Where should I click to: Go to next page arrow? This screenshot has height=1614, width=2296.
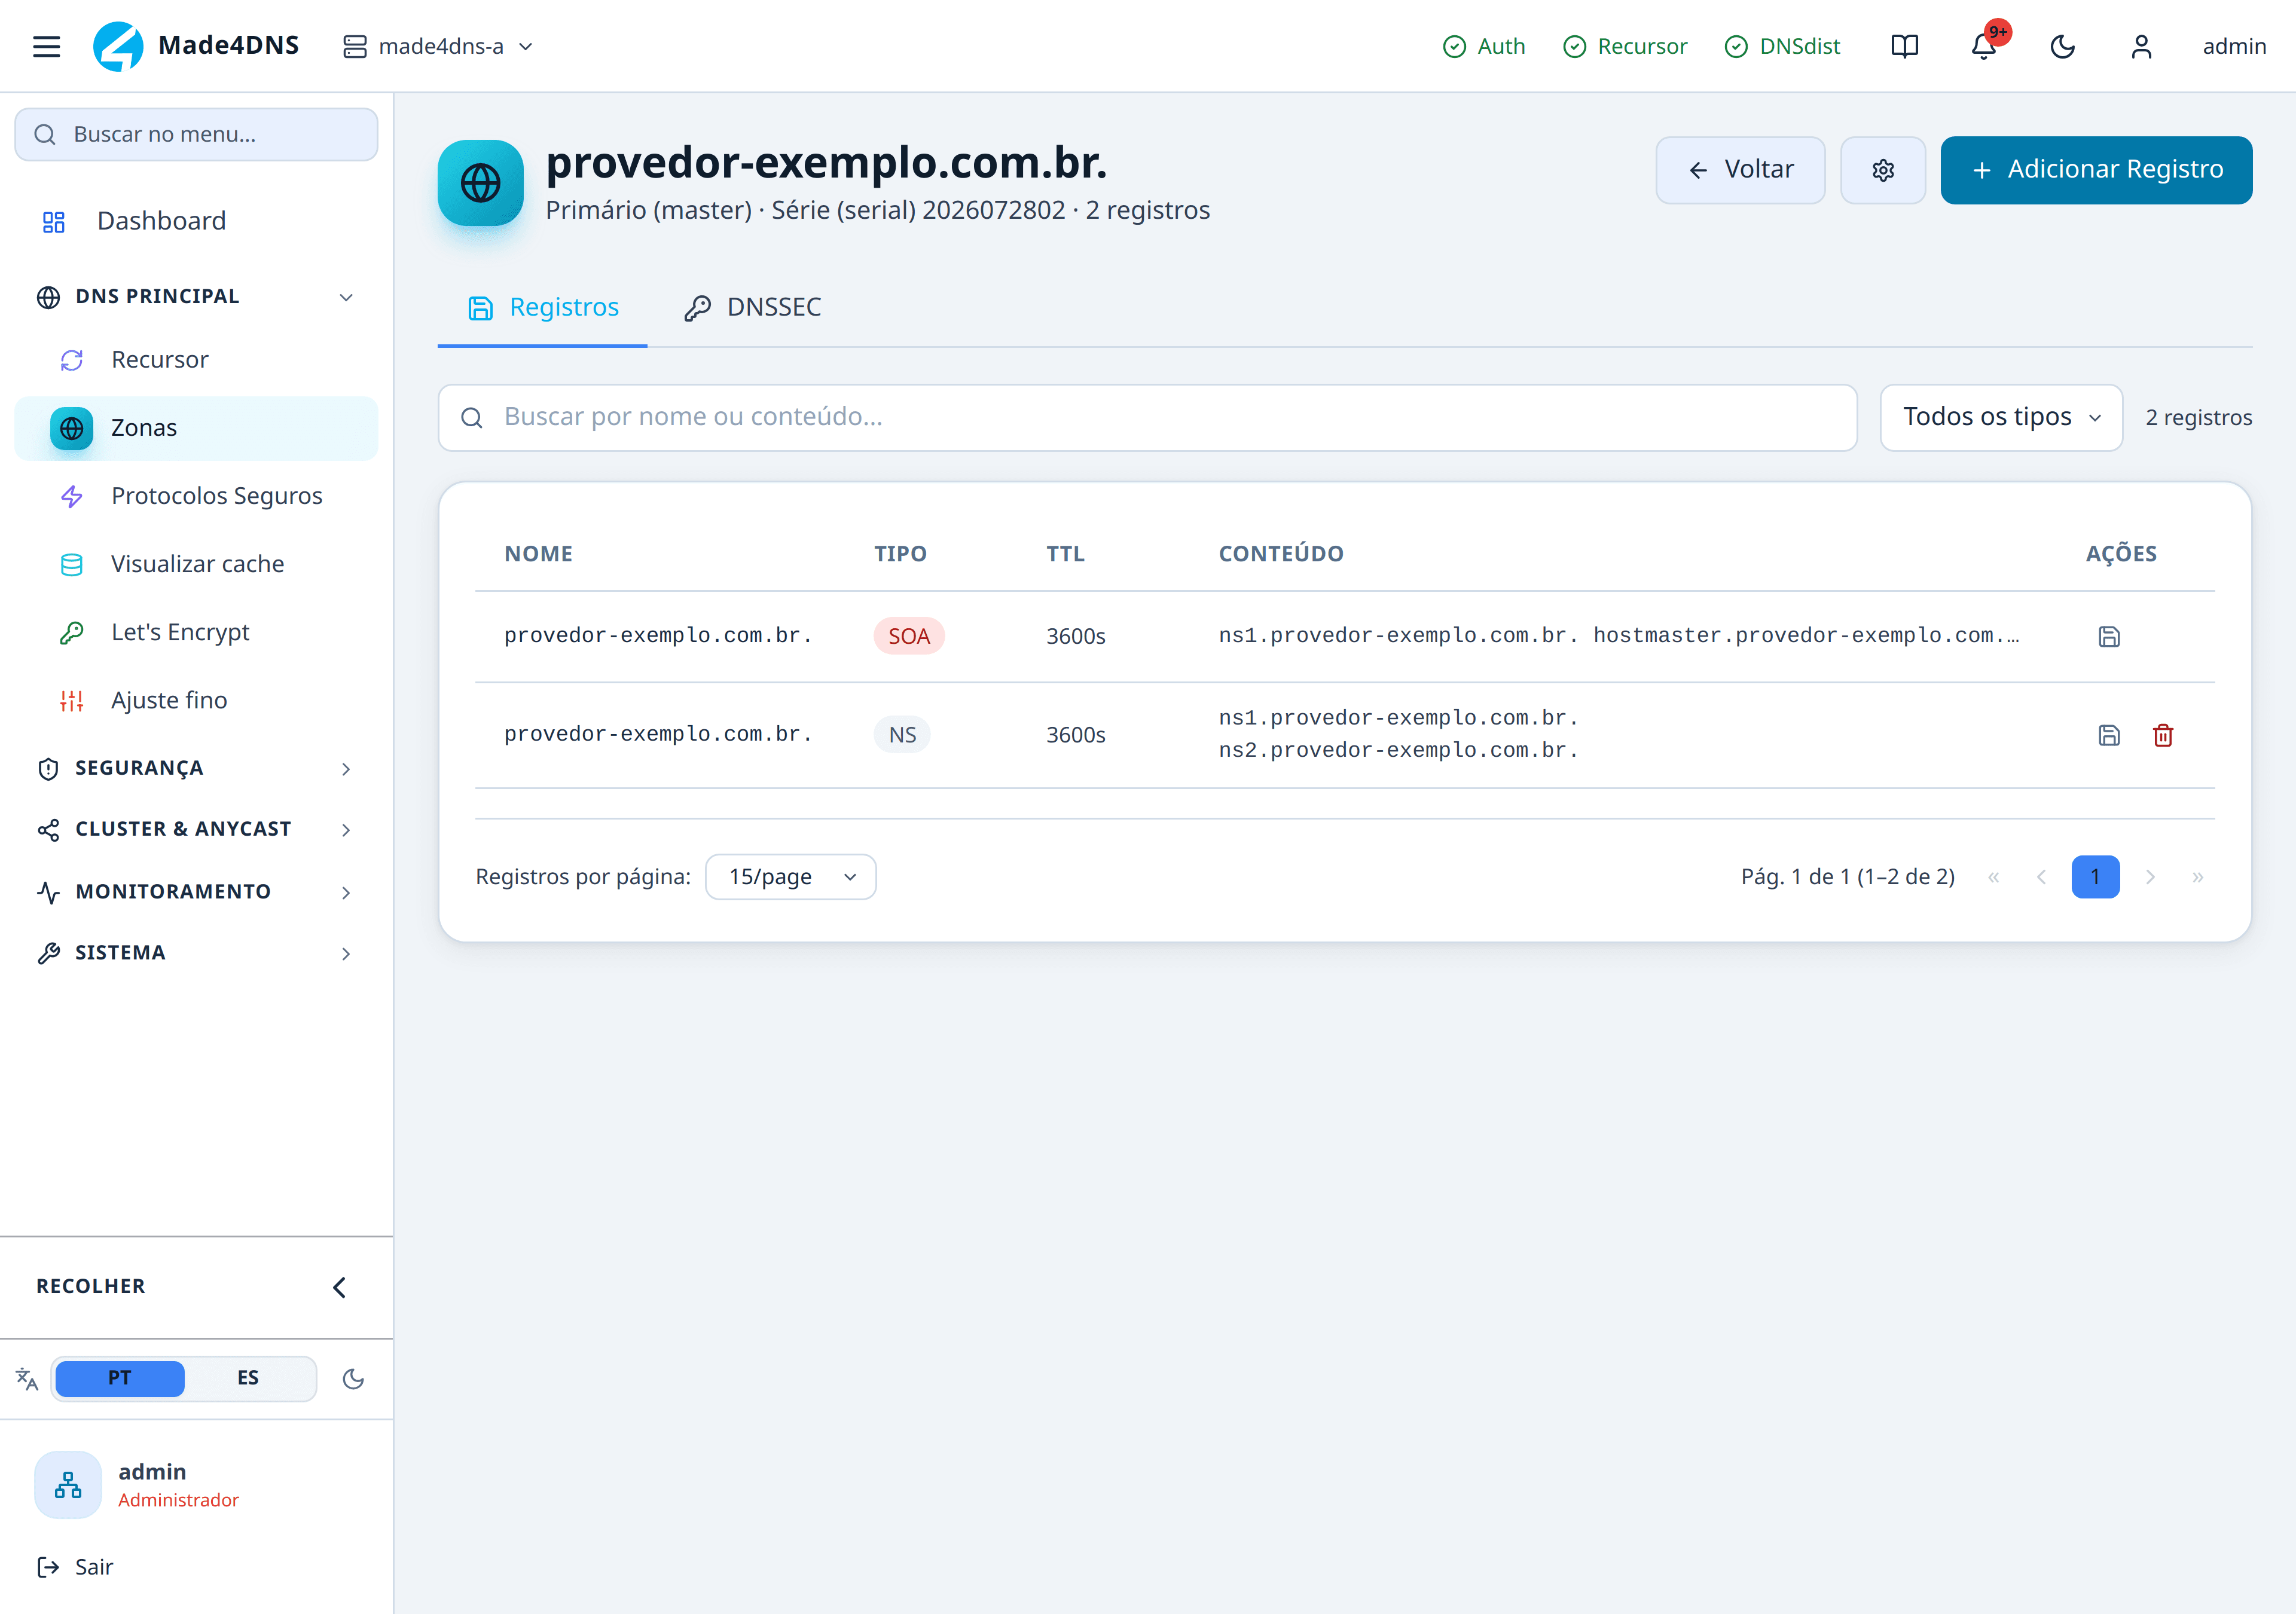[x=2150, y=877]
